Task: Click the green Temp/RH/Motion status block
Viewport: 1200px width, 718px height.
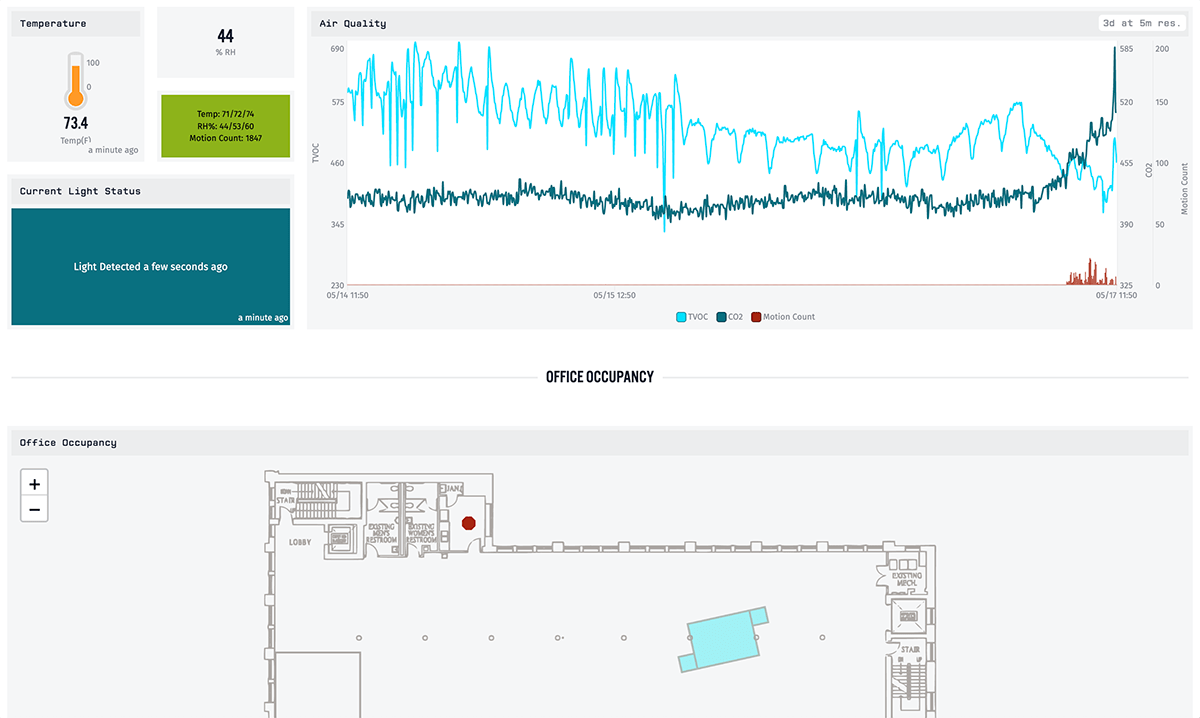Action: click(225, 126)
